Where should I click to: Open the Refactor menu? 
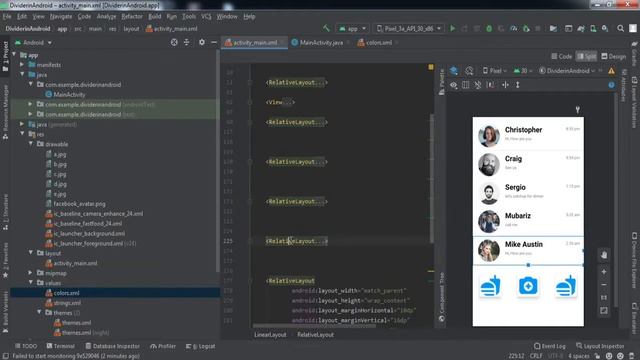click(132, 16)
